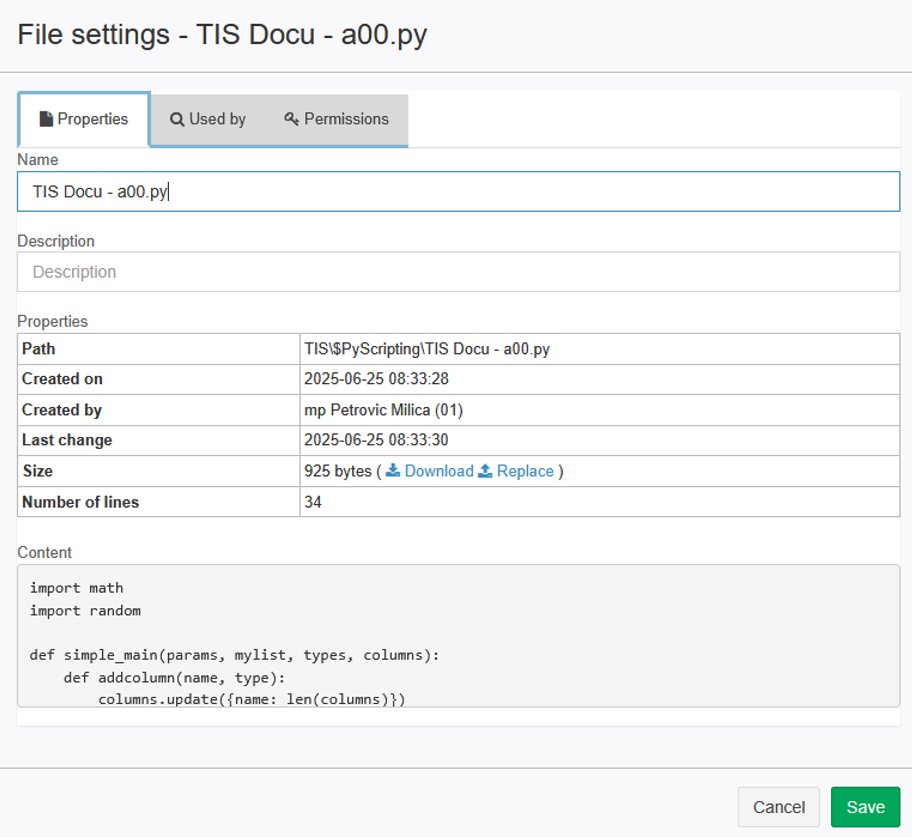
Task: Select the Properties tab
Action: pos(84,119)
